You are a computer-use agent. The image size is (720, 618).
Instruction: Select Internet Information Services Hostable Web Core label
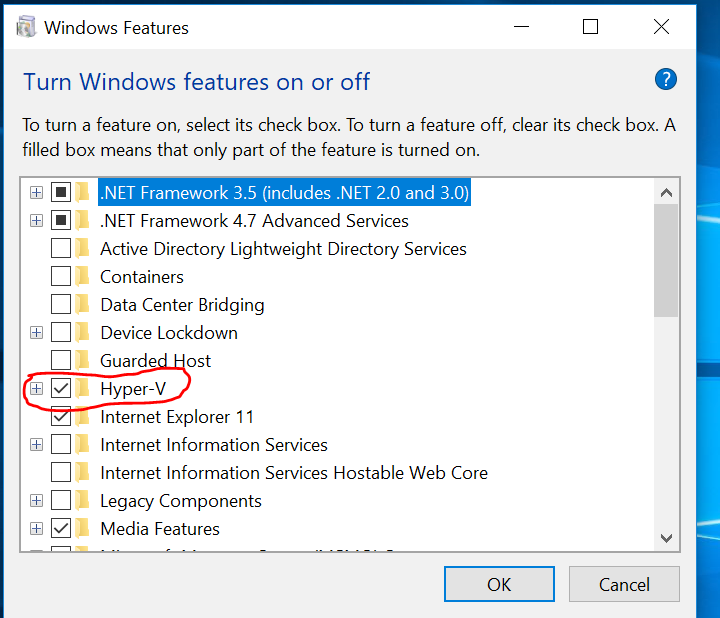pos(294,473)
